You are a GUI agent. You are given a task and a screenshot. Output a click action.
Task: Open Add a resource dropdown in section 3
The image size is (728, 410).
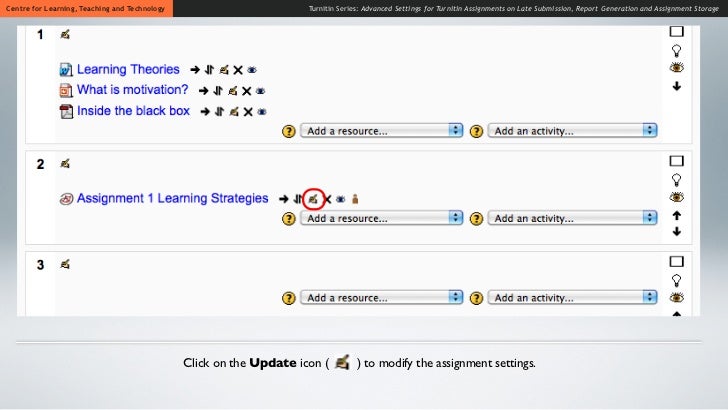point(381,297)
